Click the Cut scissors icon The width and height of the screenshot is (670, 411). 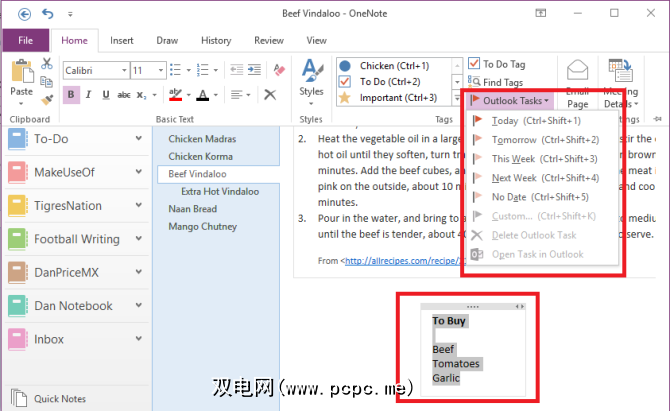pos(47,64)
